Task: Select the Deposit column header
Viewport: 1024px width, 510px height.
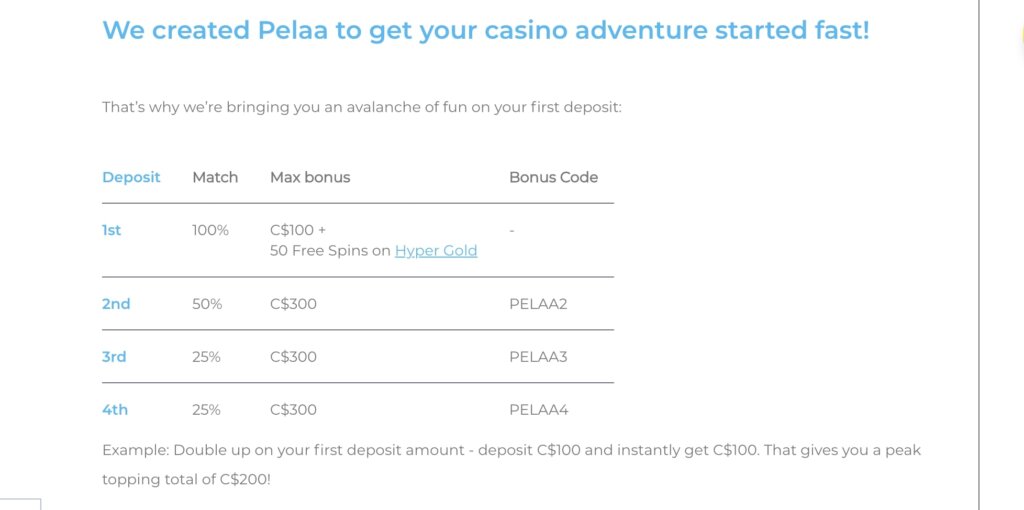Action: [x=131, y=178]
